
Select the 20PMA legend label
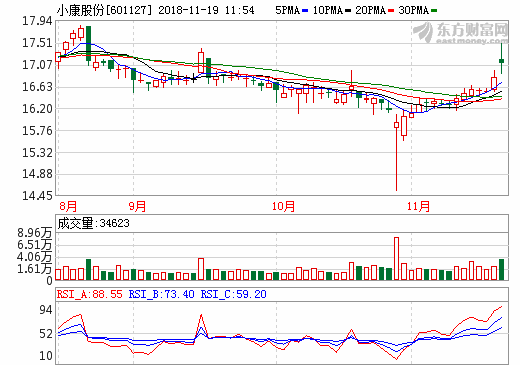371,10
